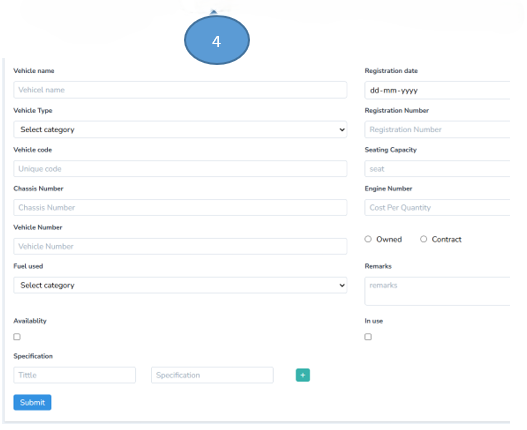Click the Seating Capacity seat field
This screenshot has width=527, height=430.
[x=437, y=169]
